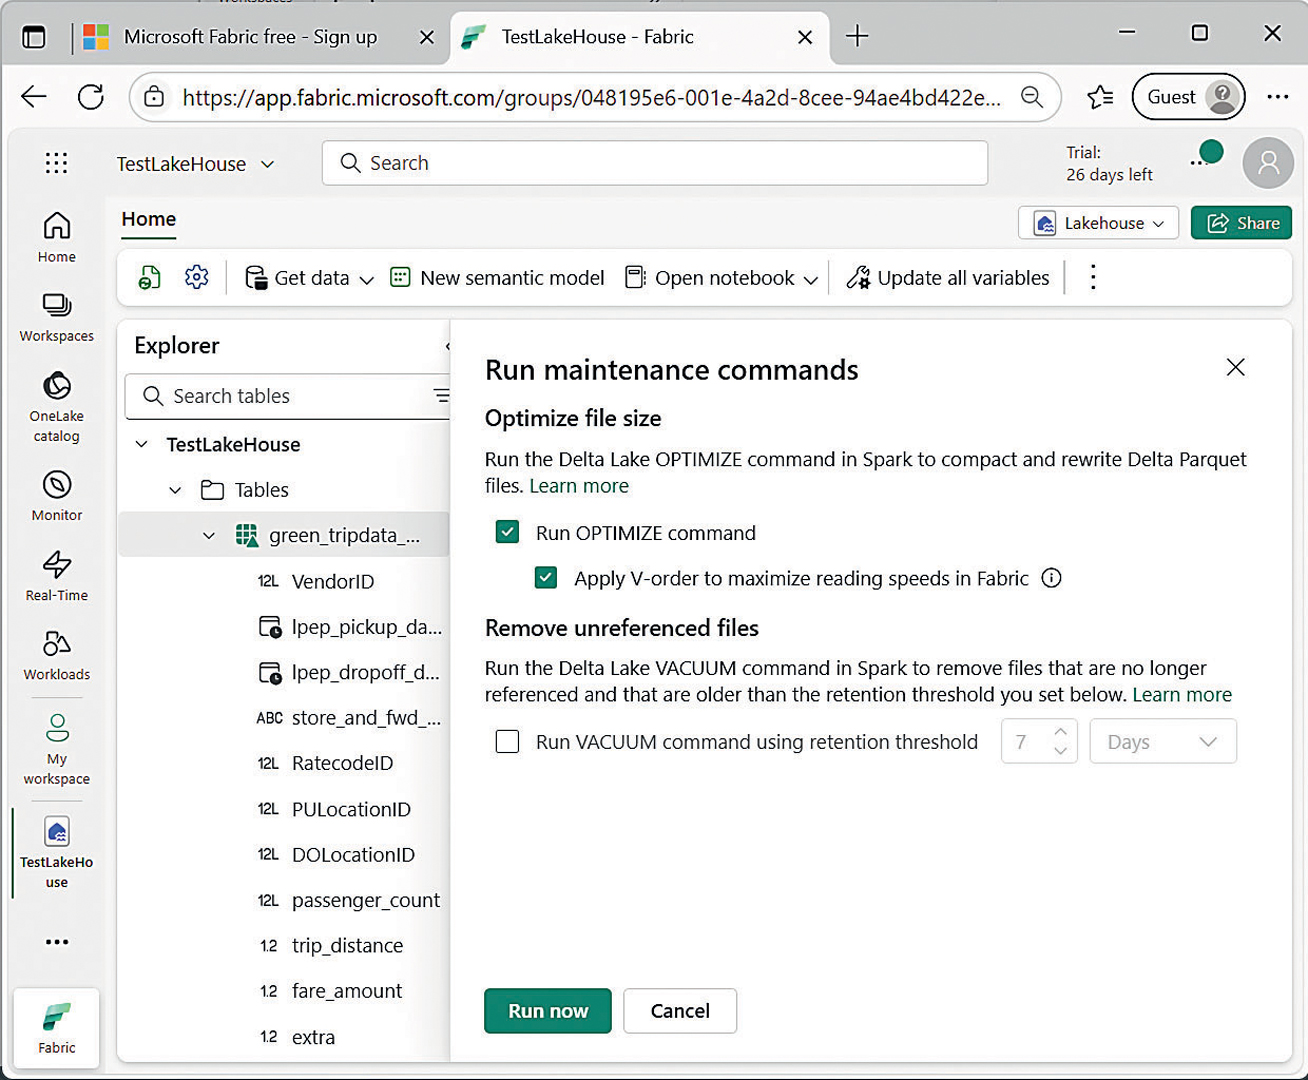Enable Run VACUUM command checkbox
The height and width of the screenshot is (1080, 1308).
[x=508, y=742]
